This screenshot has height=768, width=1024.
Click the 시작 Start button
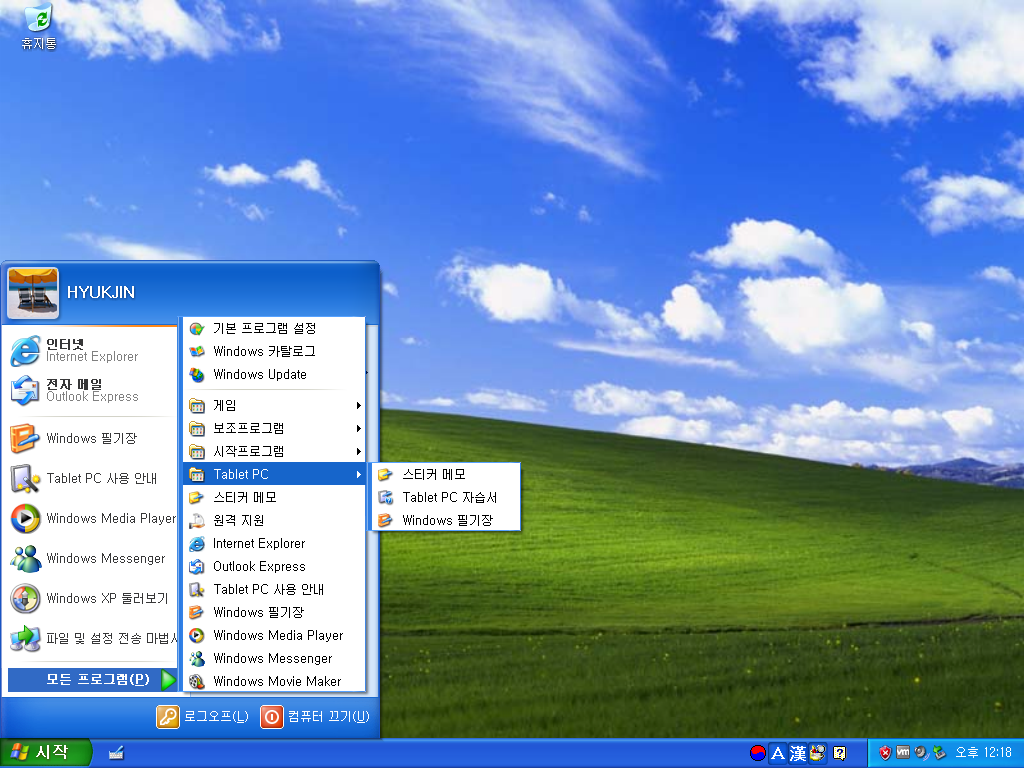(45, 753)
